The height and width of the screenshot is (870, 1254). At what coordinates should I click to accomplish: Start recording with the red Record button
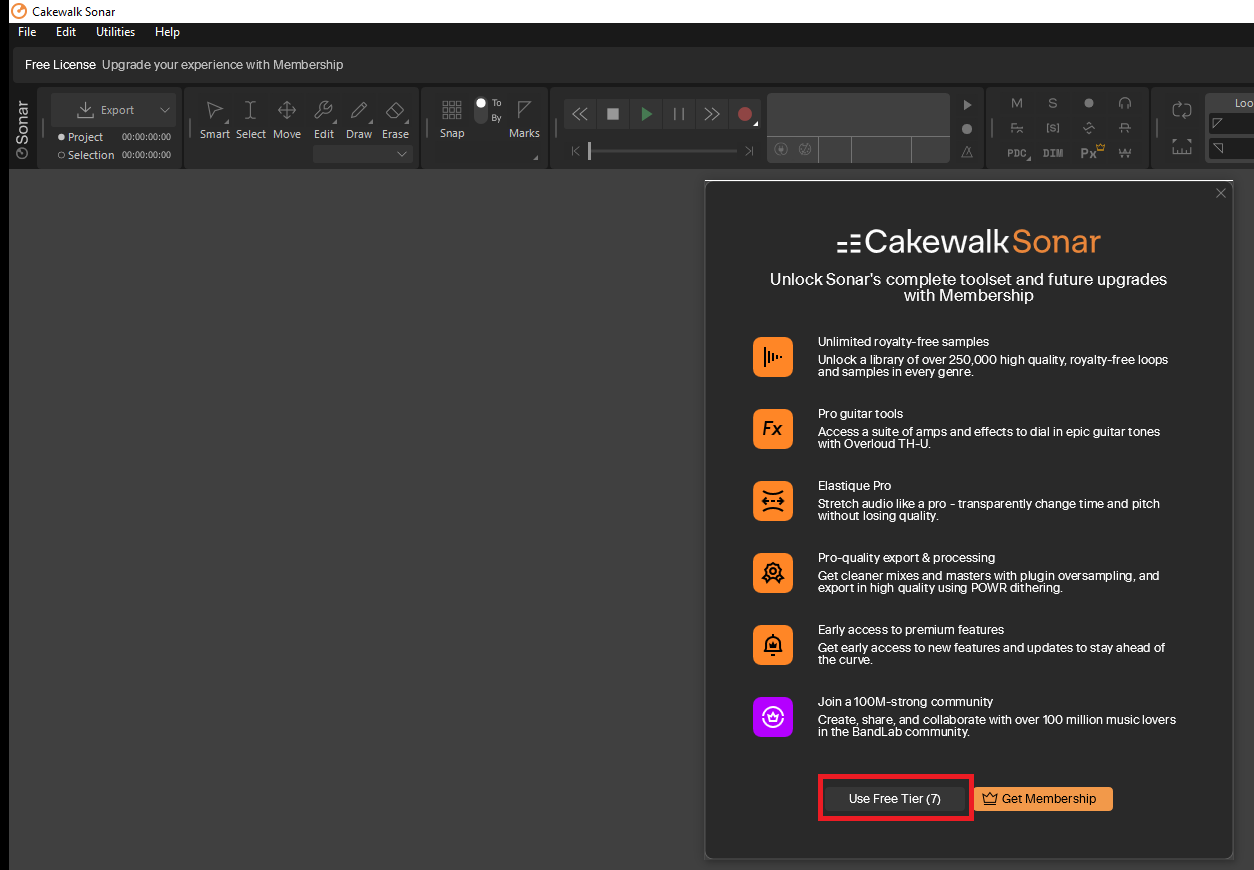(744, 114)
